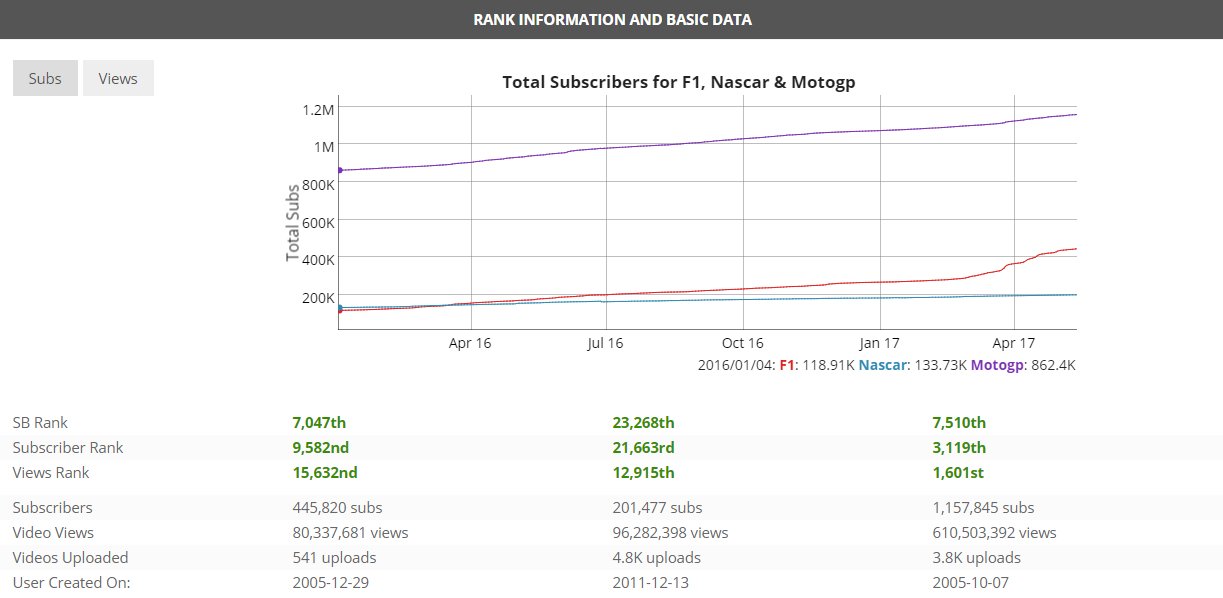Click the purple Motogp starting data point
Screen dimensions: 1223x598
pyautogui.click(x=340, y=170)
